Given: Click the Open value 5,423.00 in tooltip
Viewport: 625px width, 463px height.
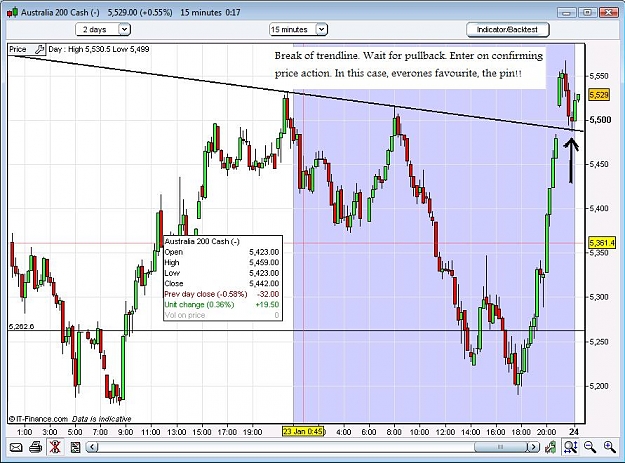Looking at the screenshot, I should pos(264,252).
